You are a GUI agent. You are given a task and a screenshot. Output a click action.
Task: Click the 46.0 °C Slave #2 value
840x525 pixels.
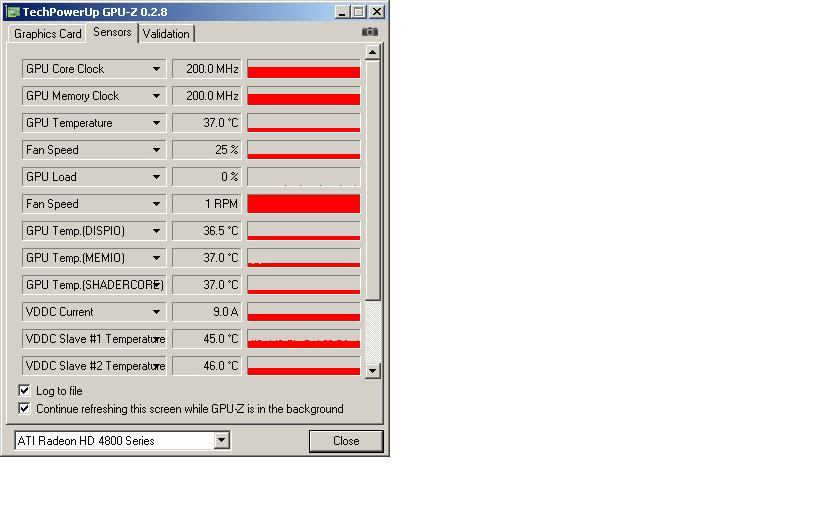pyautogui.click(x=207, y=366)
